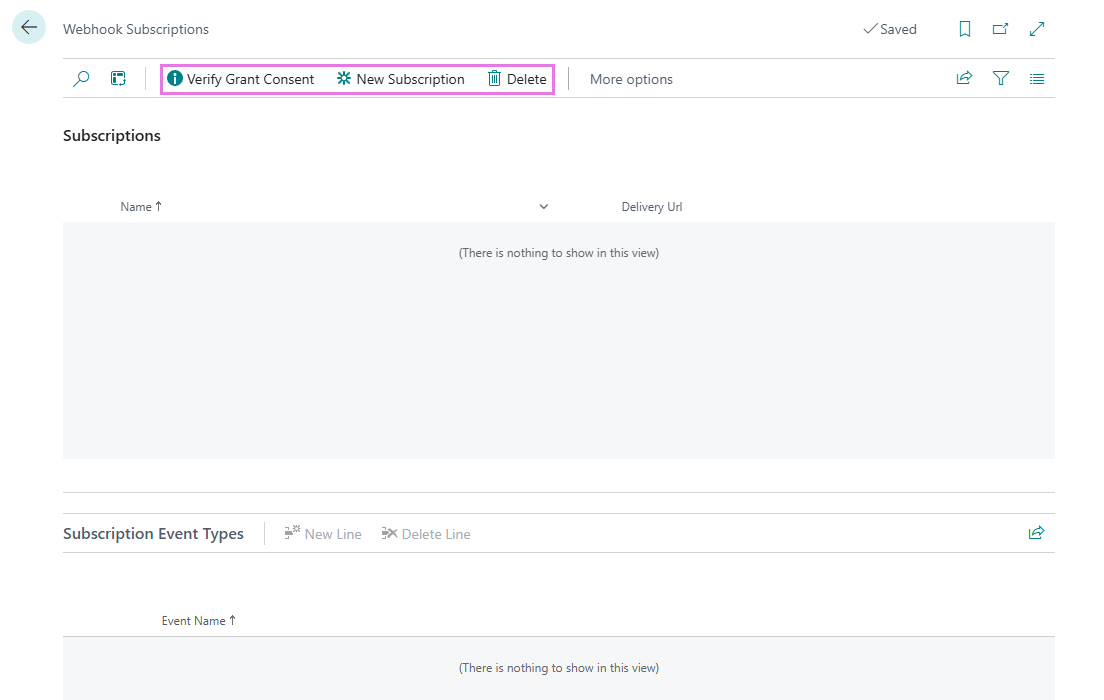Switch layout with the list view icon
Viewport: 1104px width, 700px height.
pyautogui.click(x=1037, y=79)
